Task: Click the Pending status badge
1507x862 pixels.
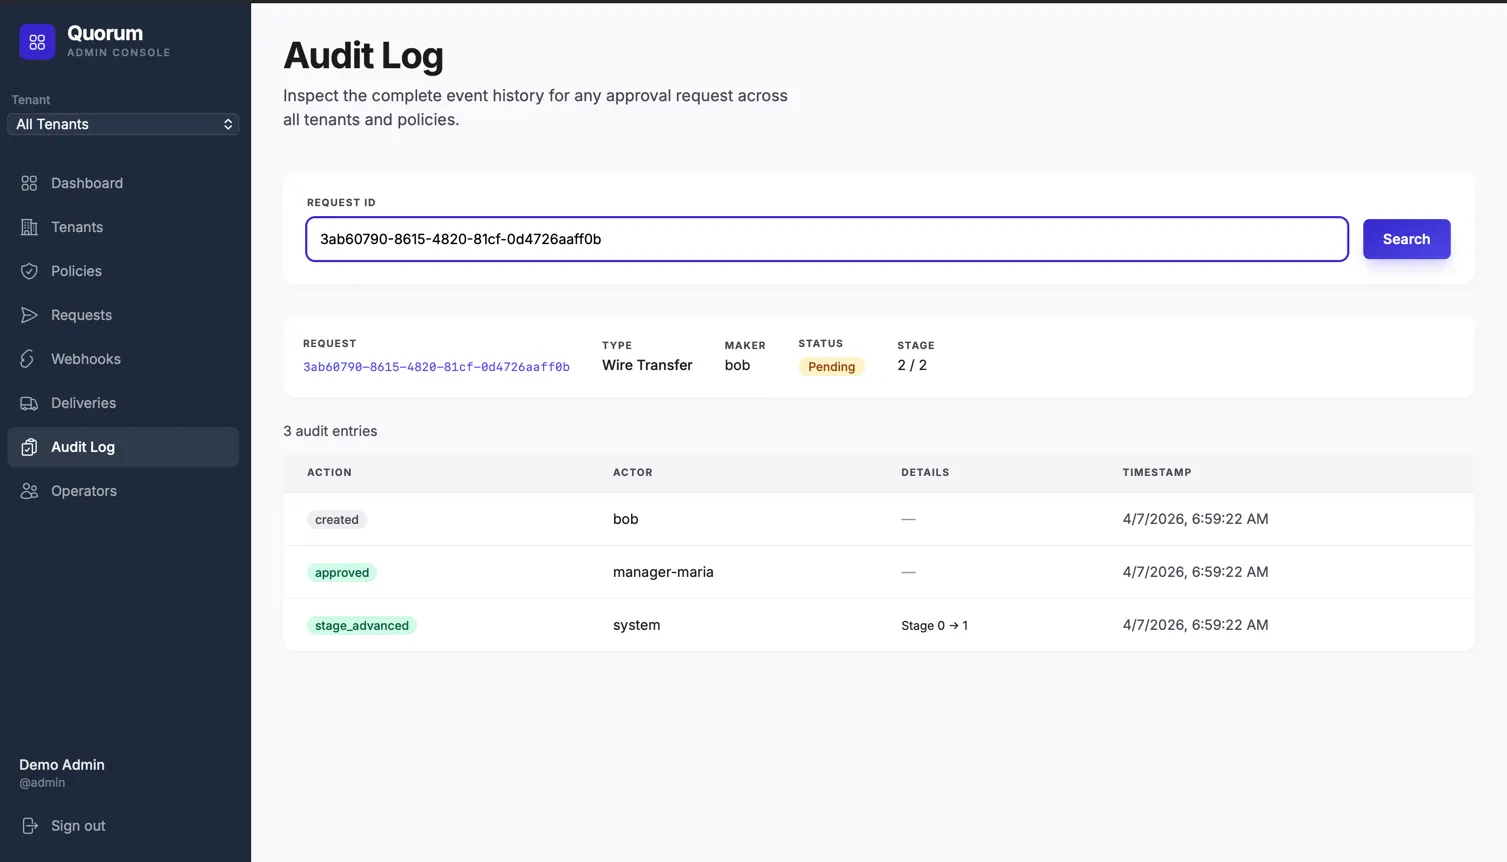Action: tap(831, 367)
